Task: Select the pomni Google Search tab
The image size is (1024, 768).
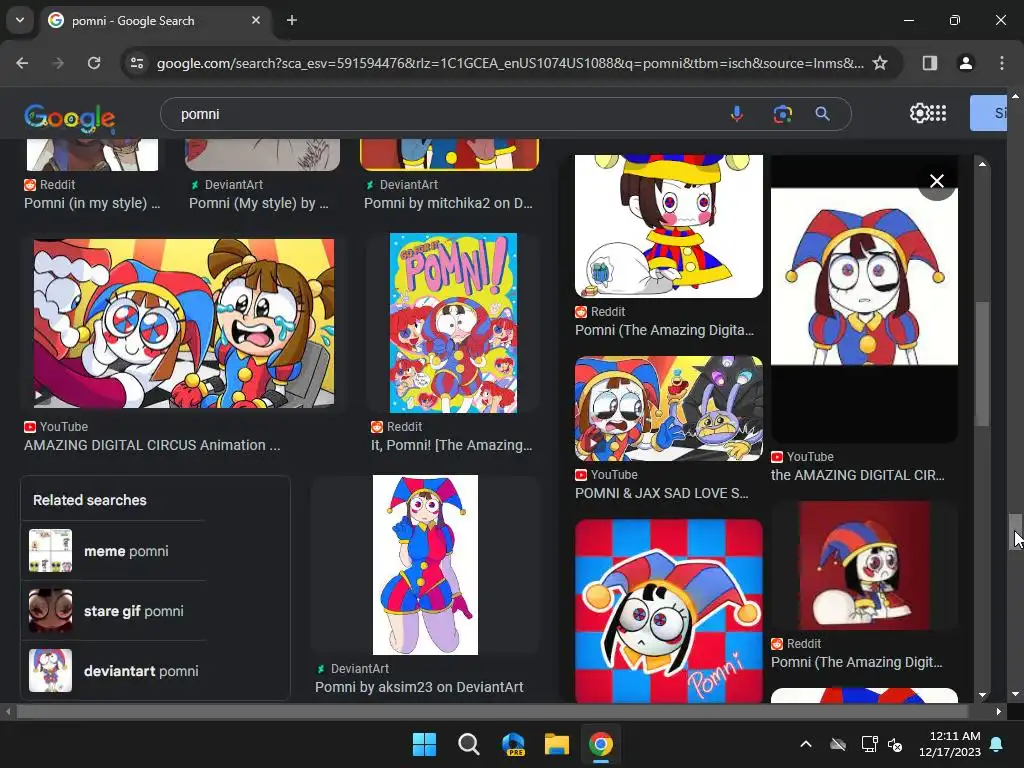Action: (x=155, y=20)
